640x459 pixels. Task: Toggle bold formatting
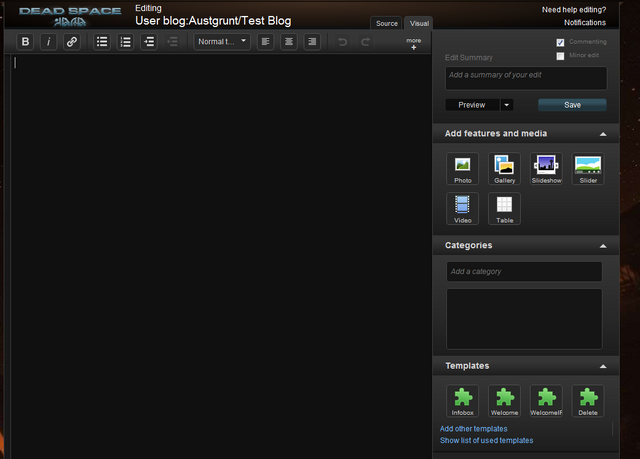(x=25, y=42)
